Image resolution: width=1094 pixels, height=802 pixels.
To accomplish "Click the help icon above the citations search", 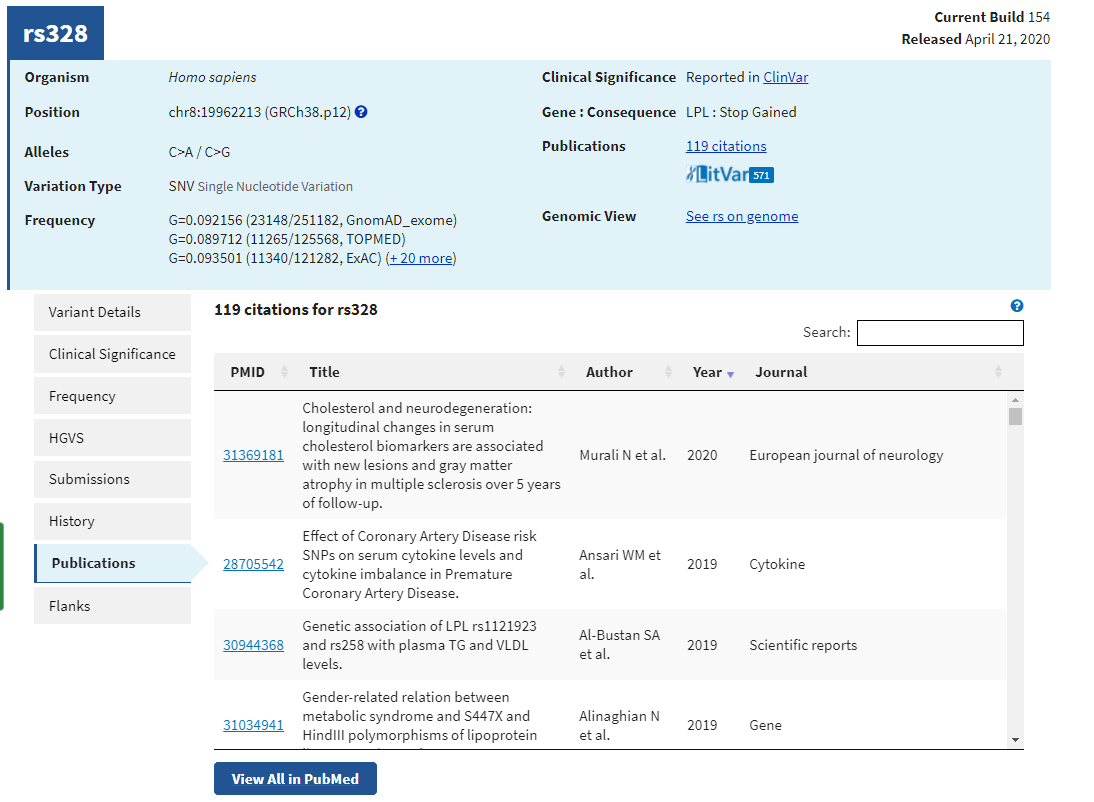I will point(1017,306).
